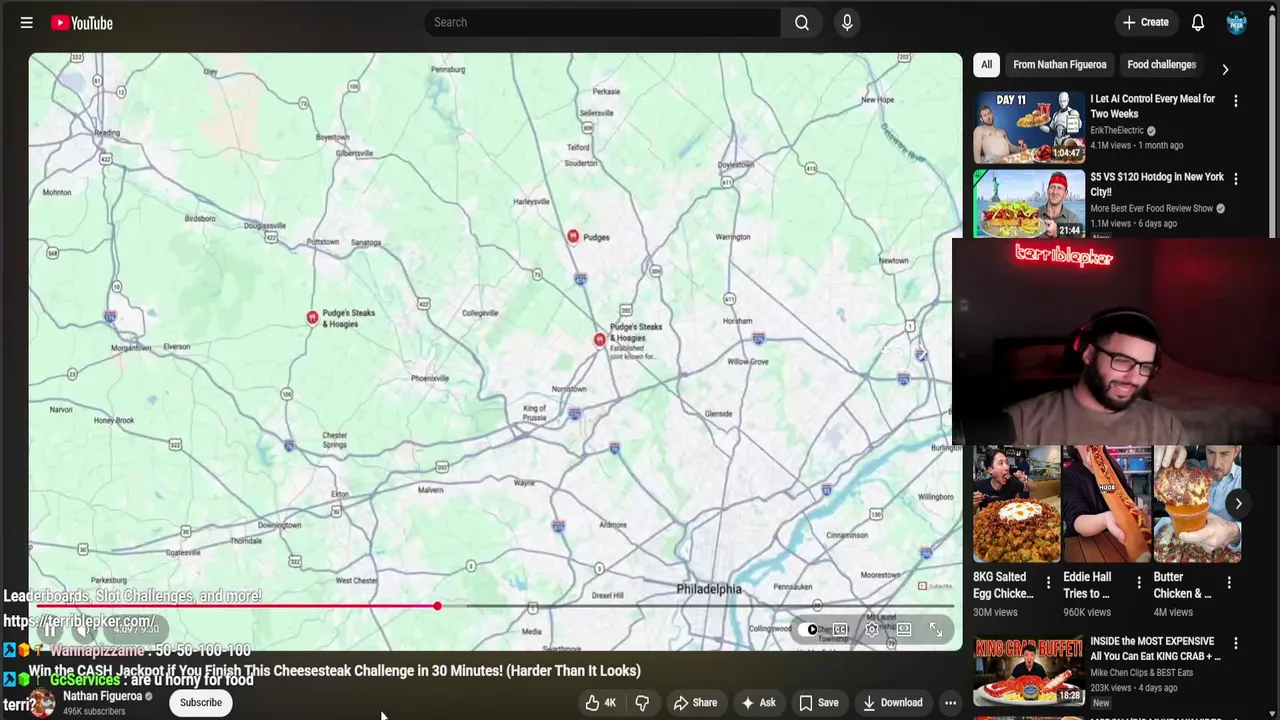Open more actions below the video

pos(951,703)
